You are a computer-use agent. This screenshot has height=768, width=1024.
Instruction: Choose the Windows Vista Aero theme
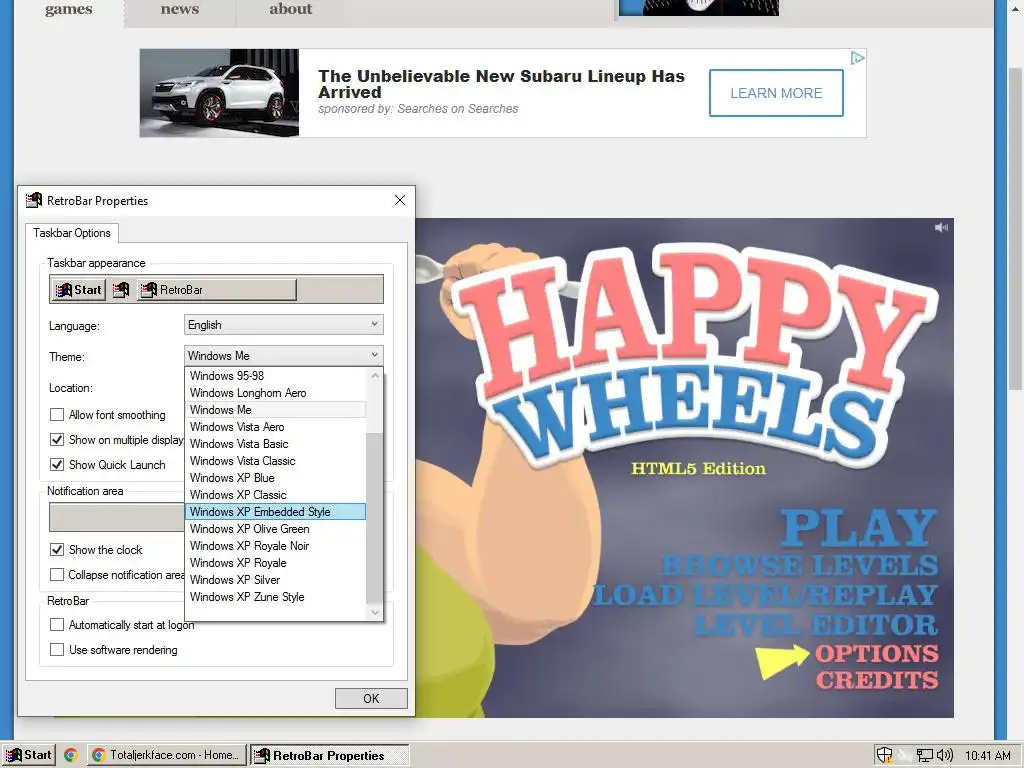tap(276, 426)
